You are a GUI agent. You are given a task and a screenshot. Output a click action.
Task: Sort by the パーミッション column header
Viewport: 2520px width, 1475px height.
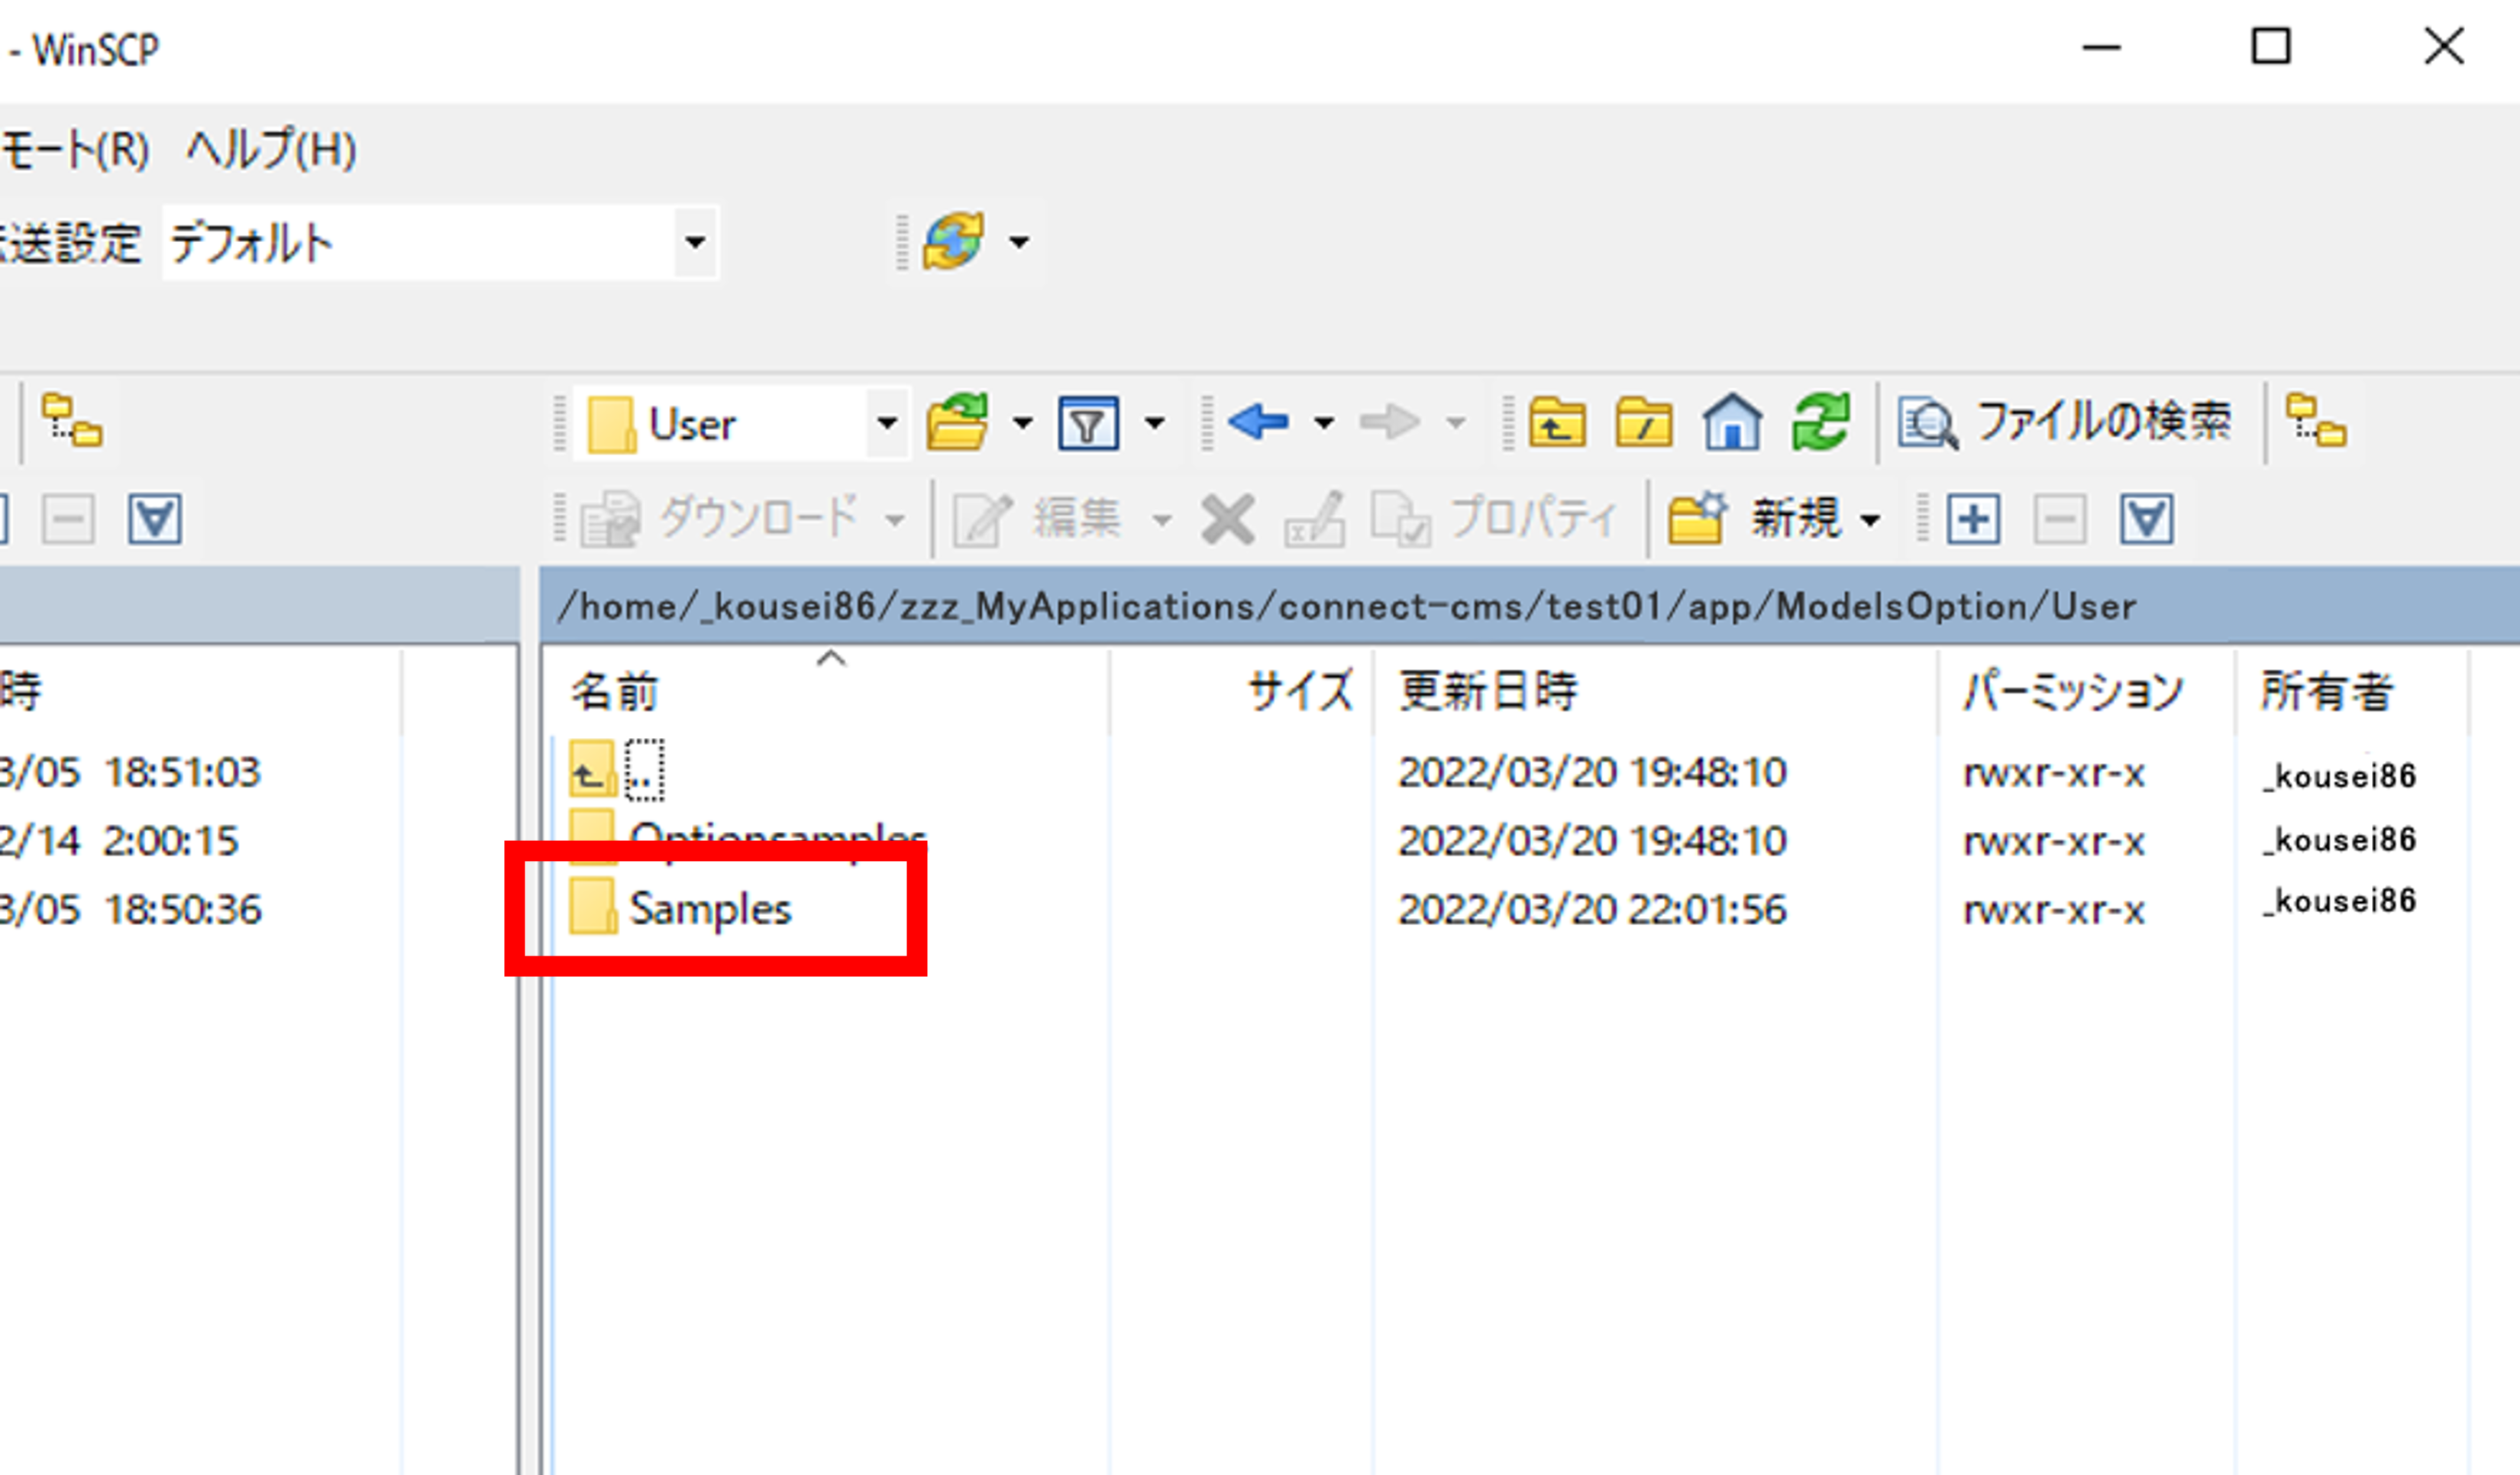[x=2086, y=691]
